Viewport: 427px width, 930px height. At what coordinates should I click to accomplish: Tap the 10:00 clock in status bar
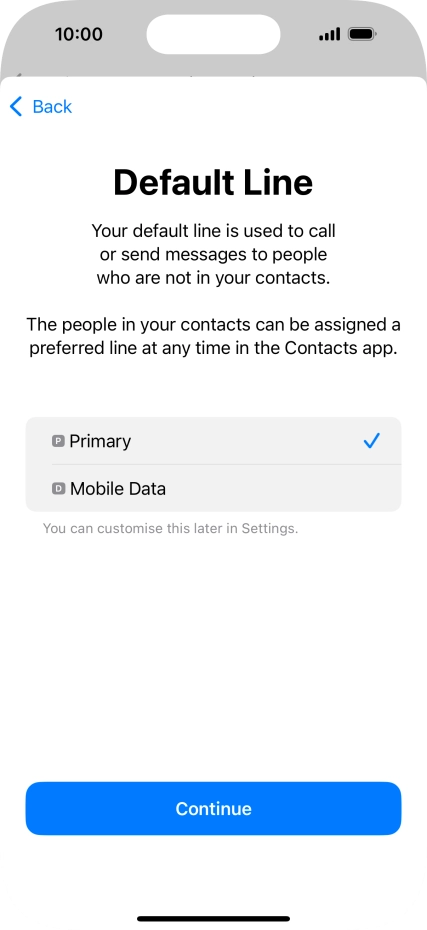[x=79, y=34]
